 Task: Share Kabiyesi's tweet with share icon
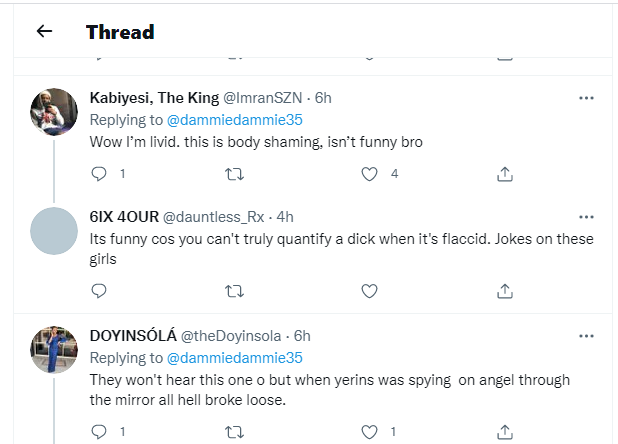(x=505, y=174)
